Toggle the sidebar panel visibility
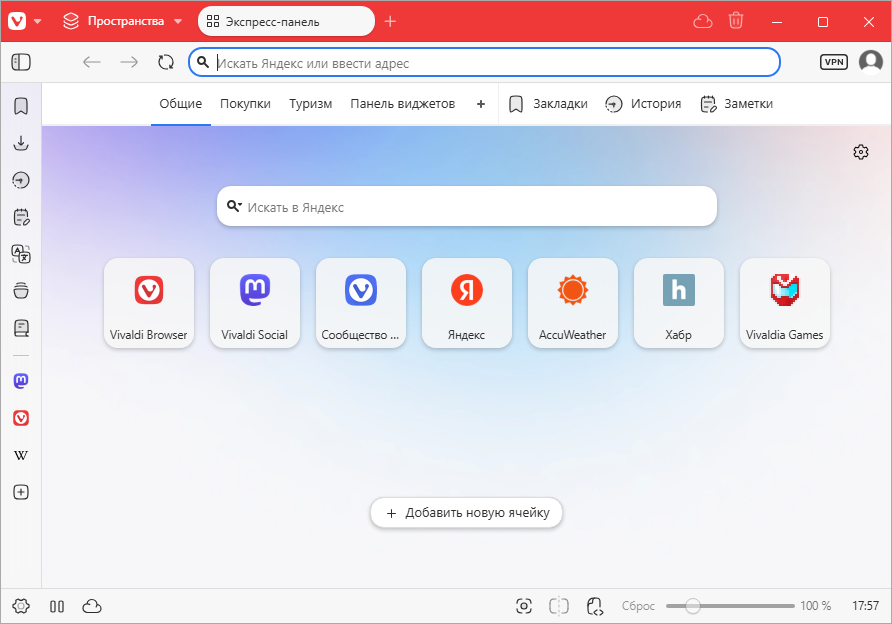Image resolution: width=892 pixels, height=624 pixels. (x=20, y=62)
